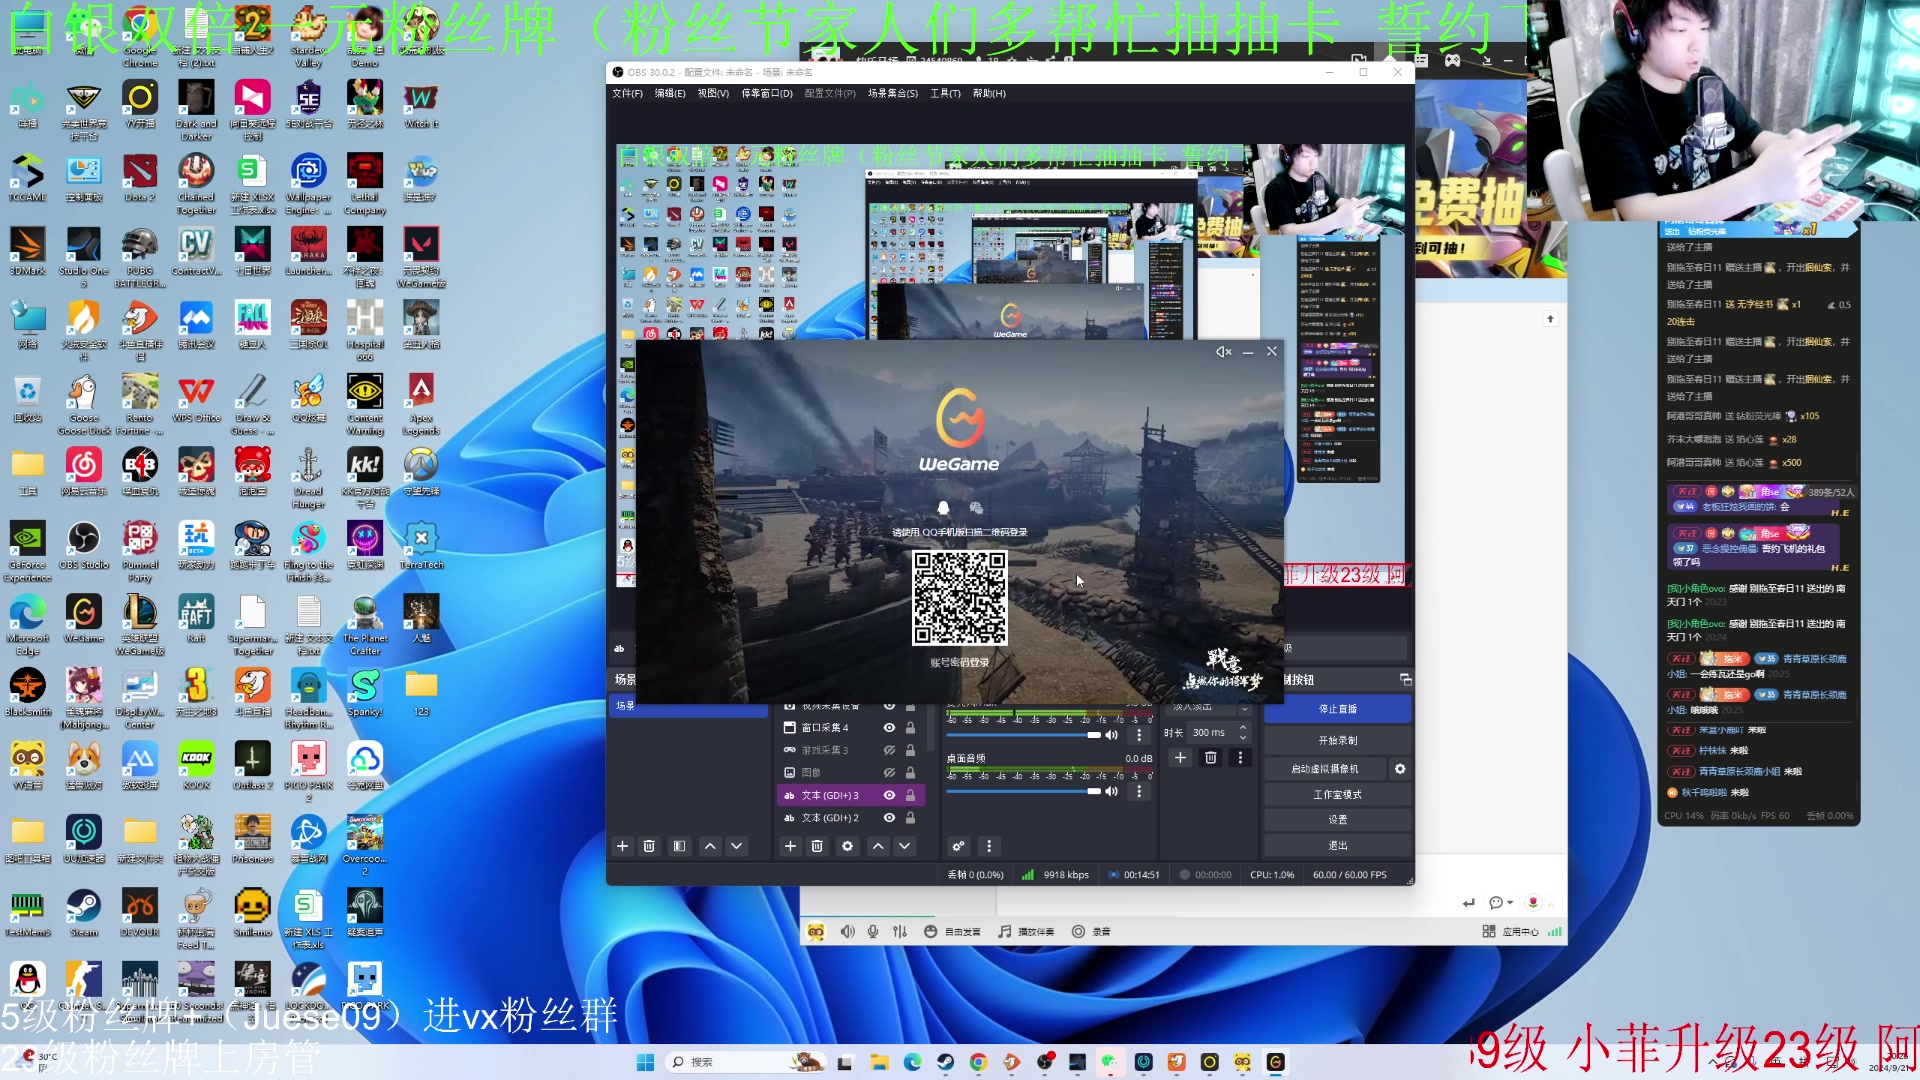The image size is (1920, 1080).
Task: Open scene filters icon in Scenes dock
Action: pyautogui.click(x=680, y=846)
